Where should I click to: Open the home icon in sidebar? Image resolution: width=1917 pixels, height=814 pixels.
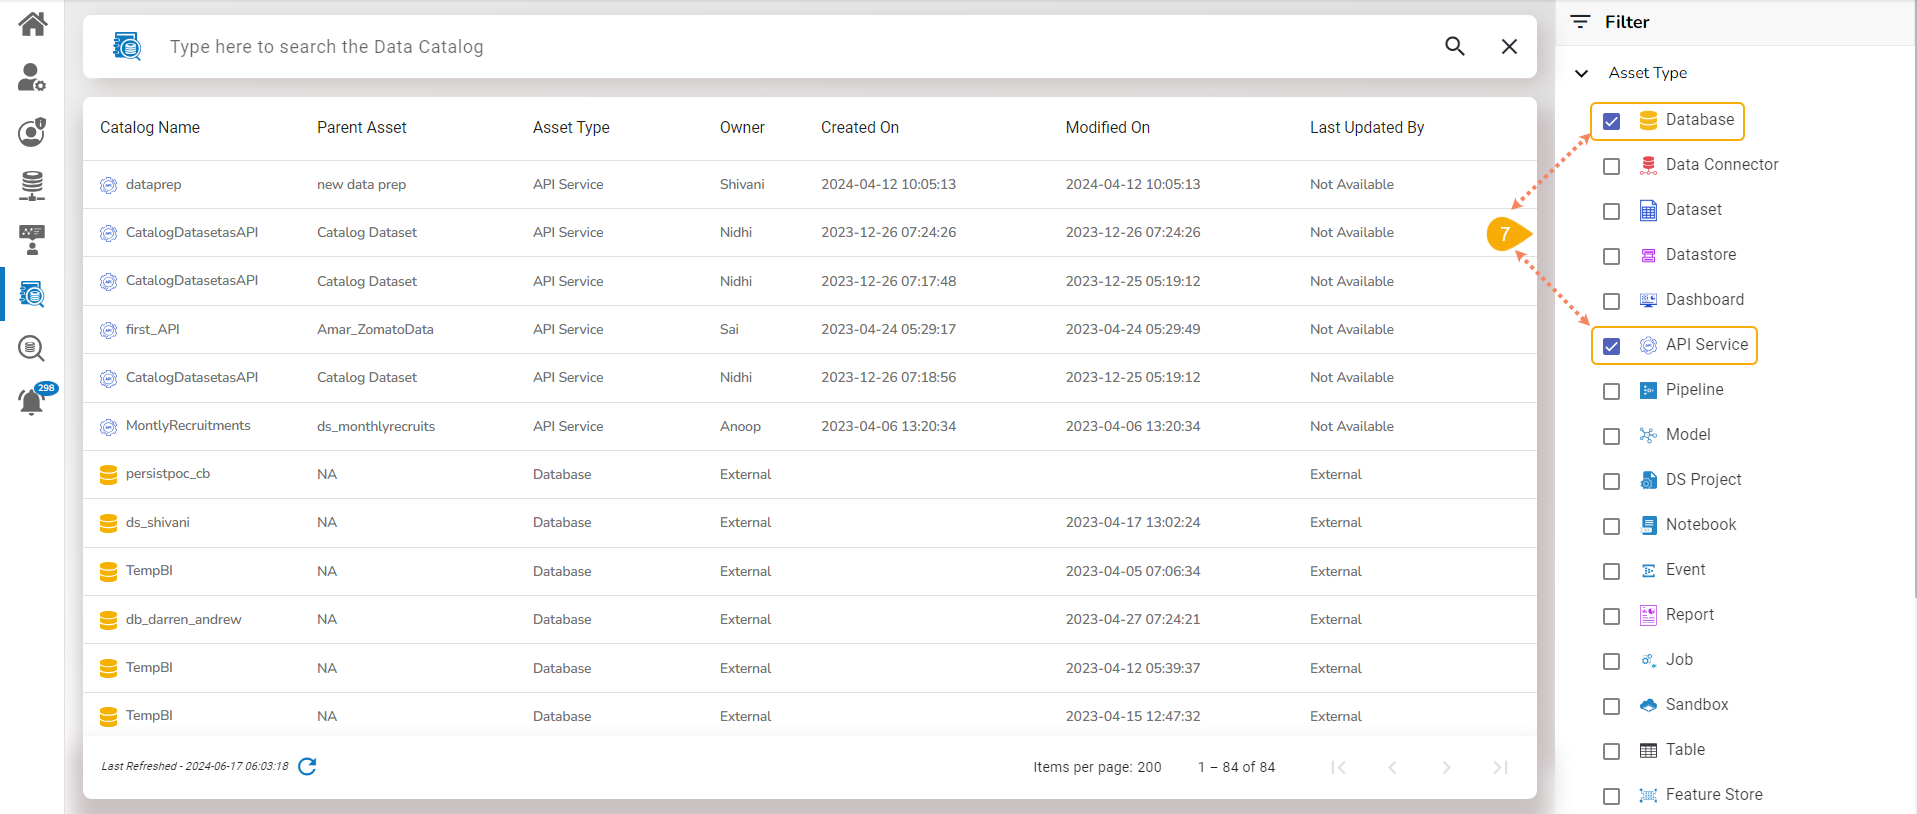(x=32, y=23)
